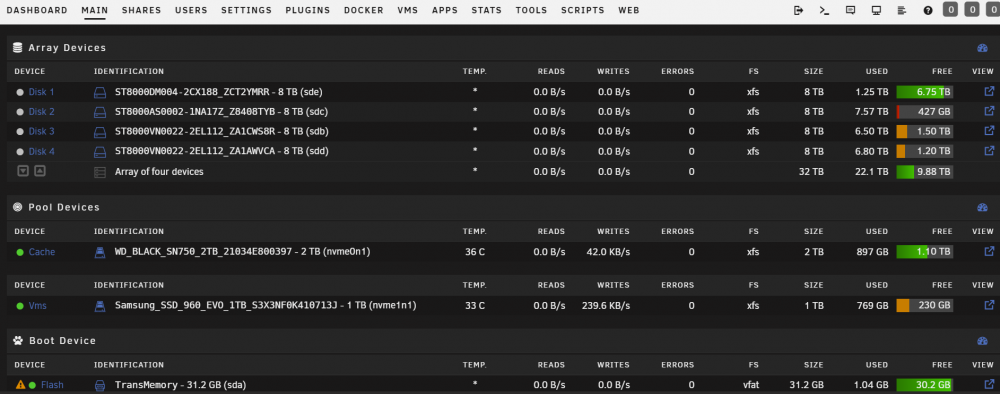Screen dimensions: 1000x394
Task: Open the Scripts tab
Action: (x=583, y=10)
